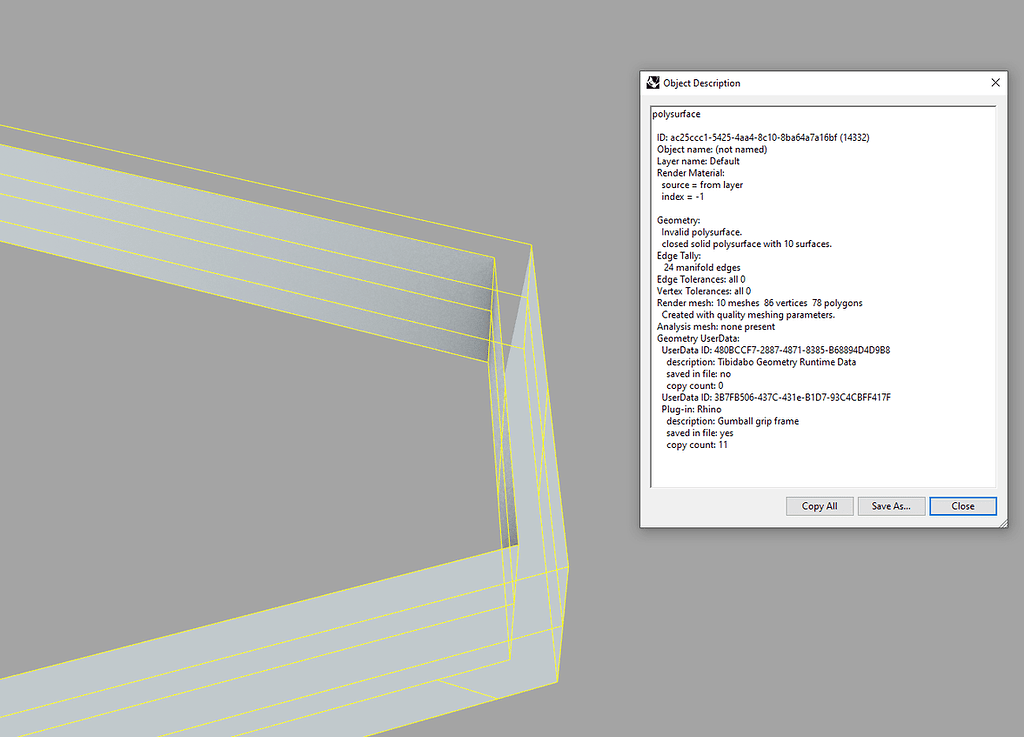Click the Geometry UserData heading
This screenshot has width=1024, height=737.
(700, 338)
